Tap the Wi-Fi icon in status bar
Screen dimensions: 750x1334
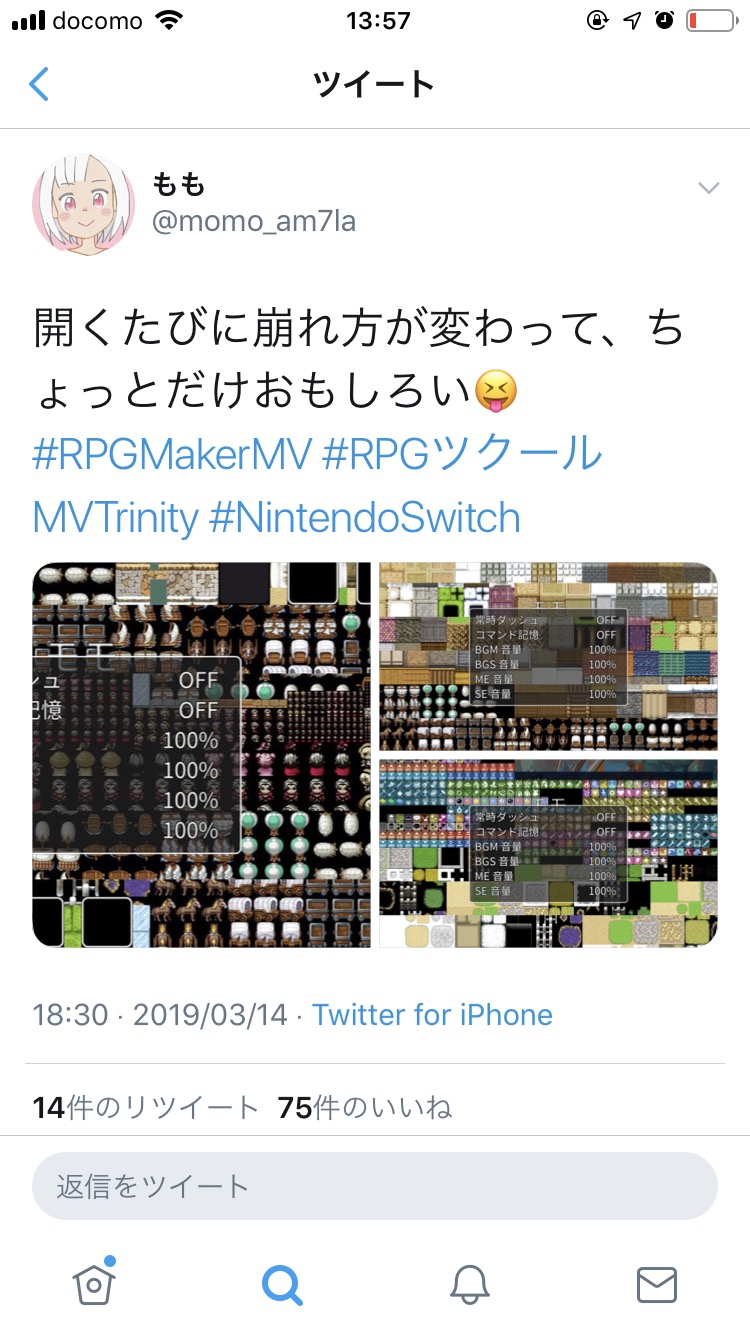[x=170, y=20]
